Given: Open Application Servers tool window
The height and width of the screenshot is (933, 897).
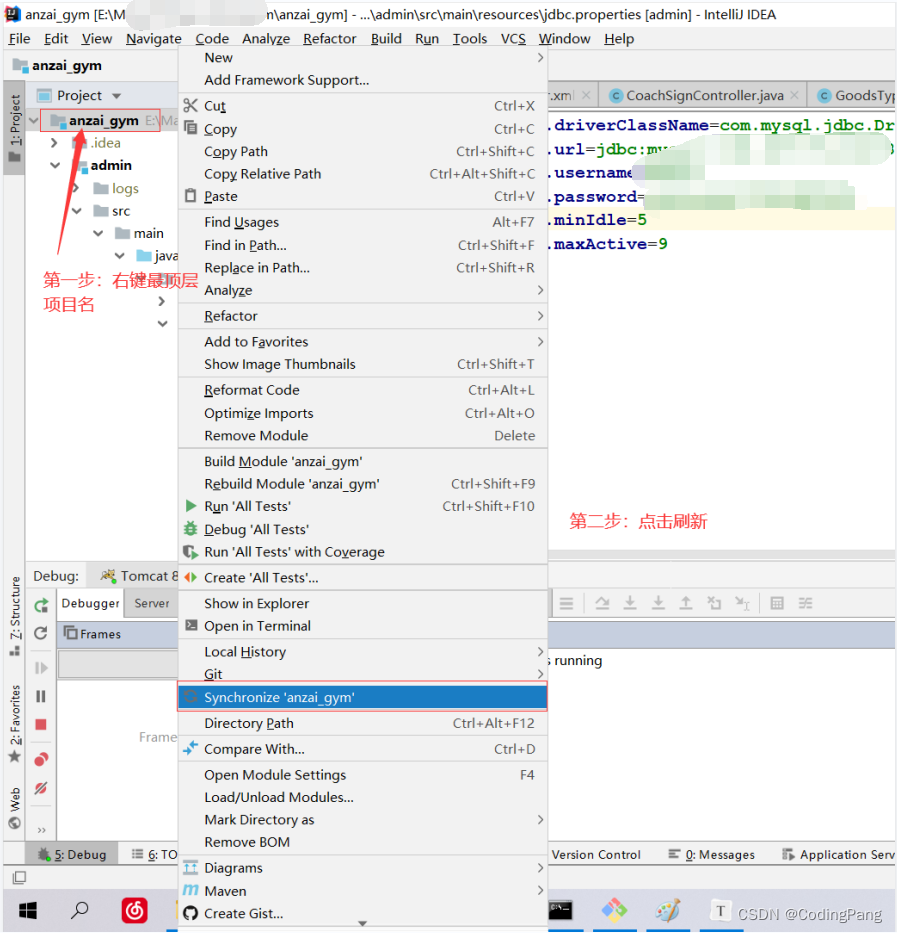Looking at the screenshot, I should (x=838, y=854).
